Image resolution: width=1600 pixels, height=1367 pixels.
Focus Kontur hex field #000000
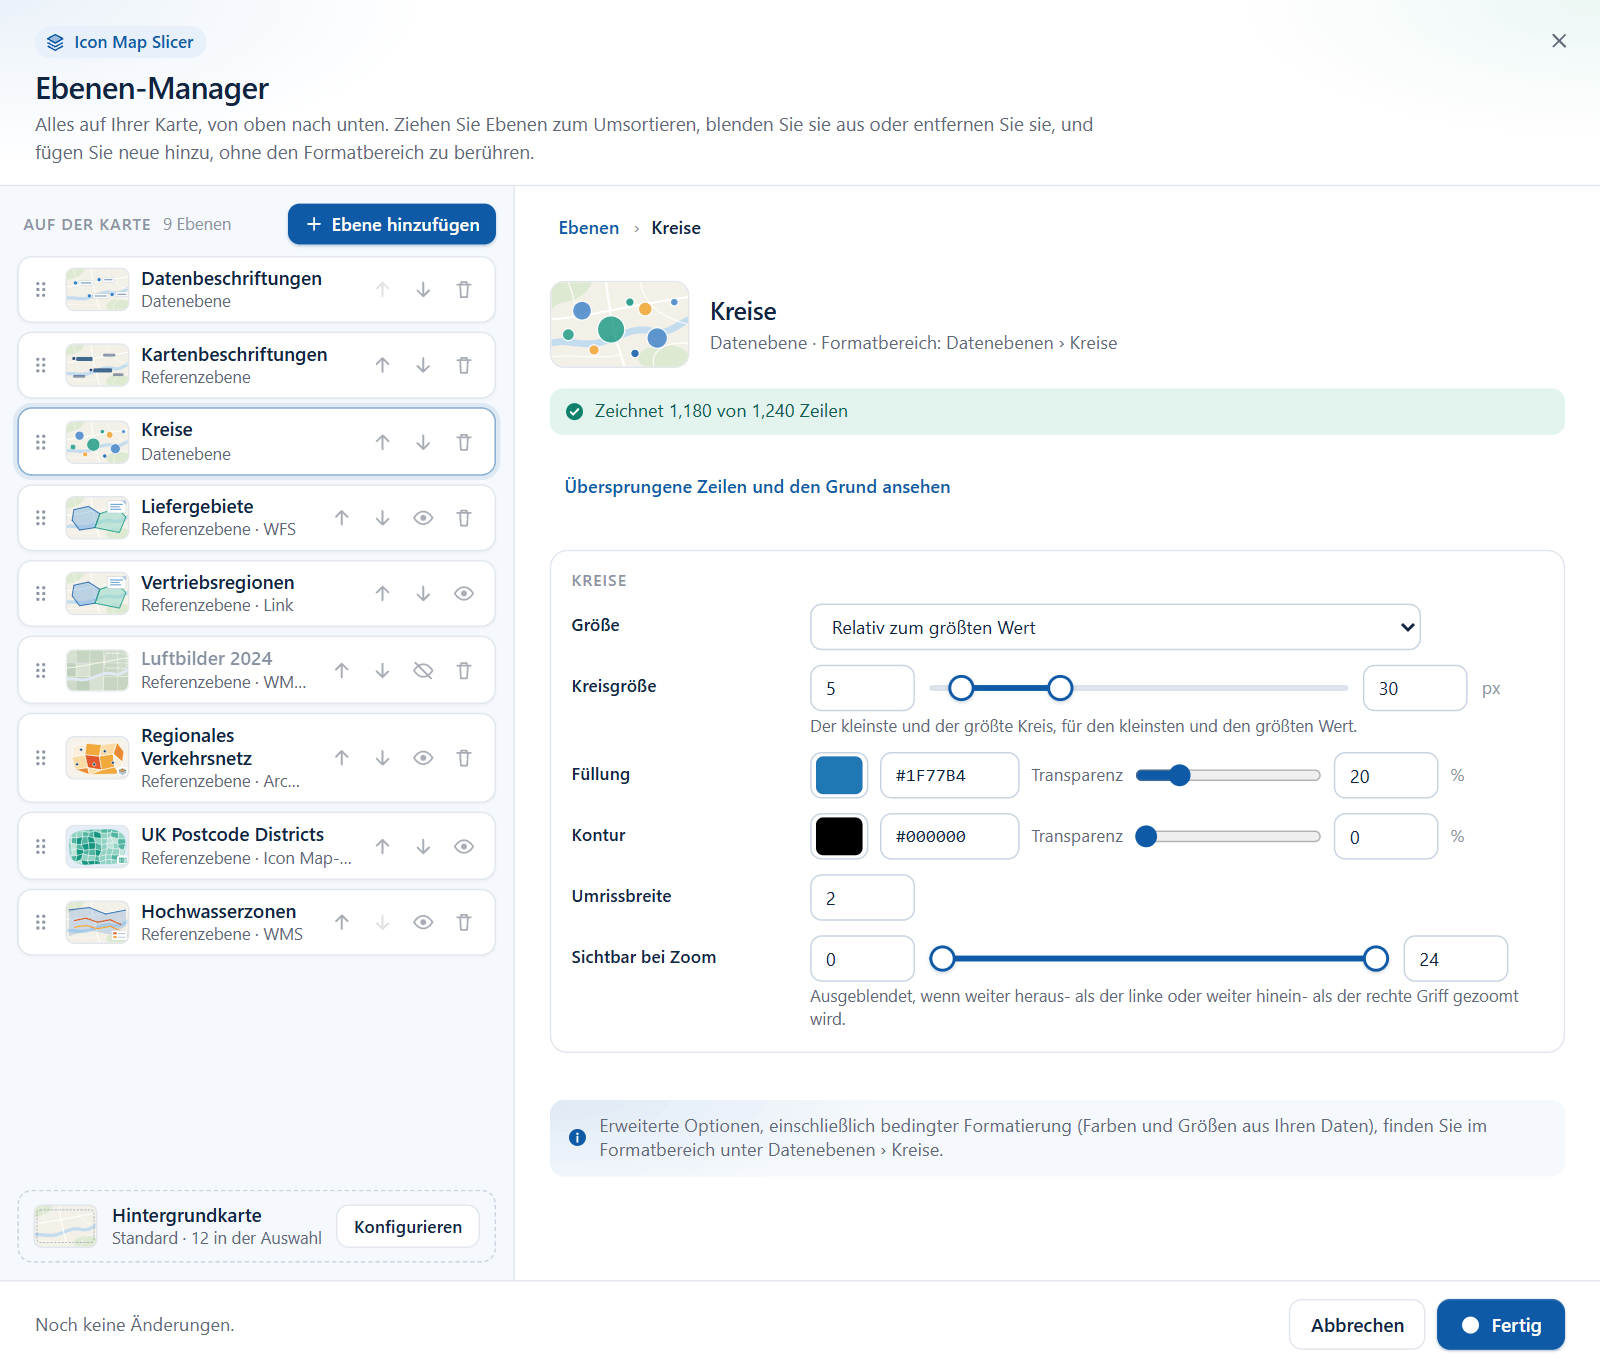(x=950, y=837)
